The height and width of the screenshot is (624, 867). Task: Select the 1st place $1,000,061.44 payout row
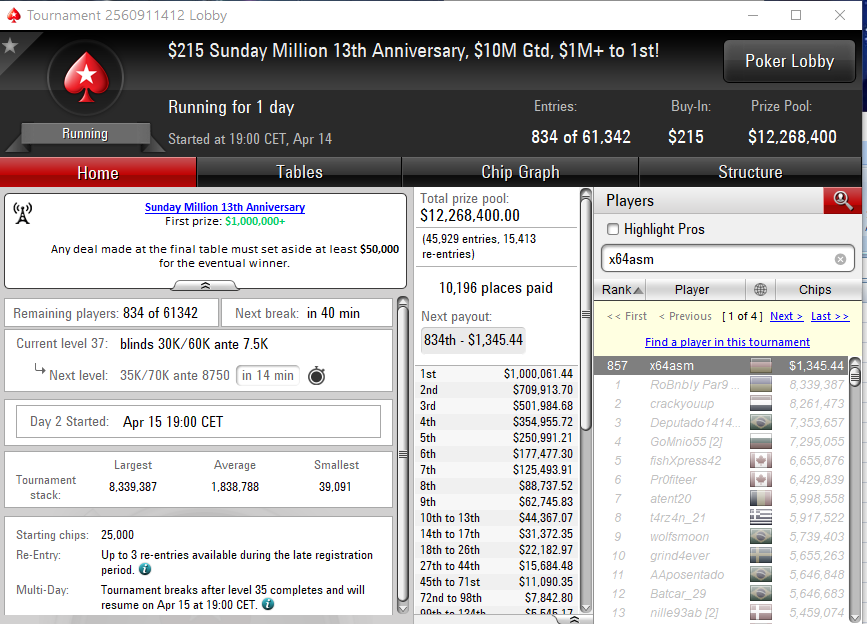point(496,374)
